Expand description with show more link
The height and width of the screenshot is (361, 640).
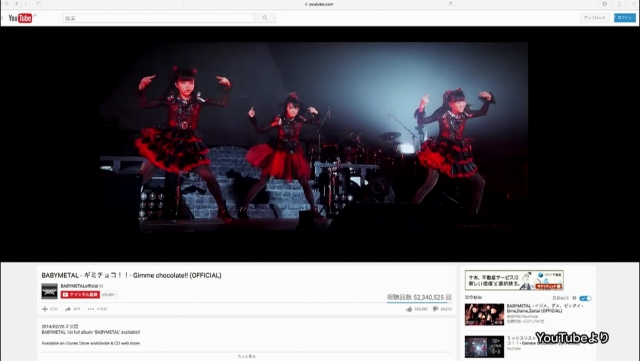pyautogui.click(x=247, y=357)
